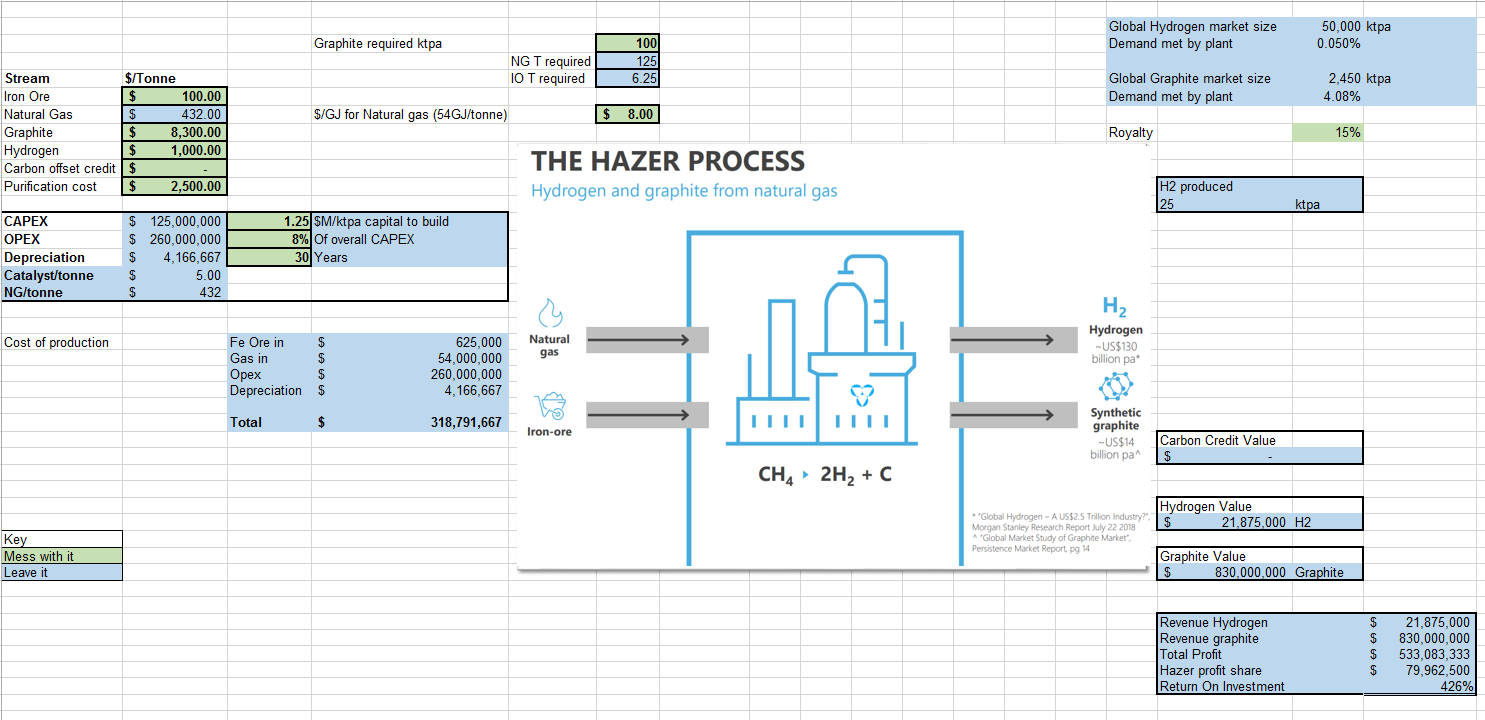Click the green Mess with it key cell
The height and width of the screenshot is (720, 1485).
[62, 556]
